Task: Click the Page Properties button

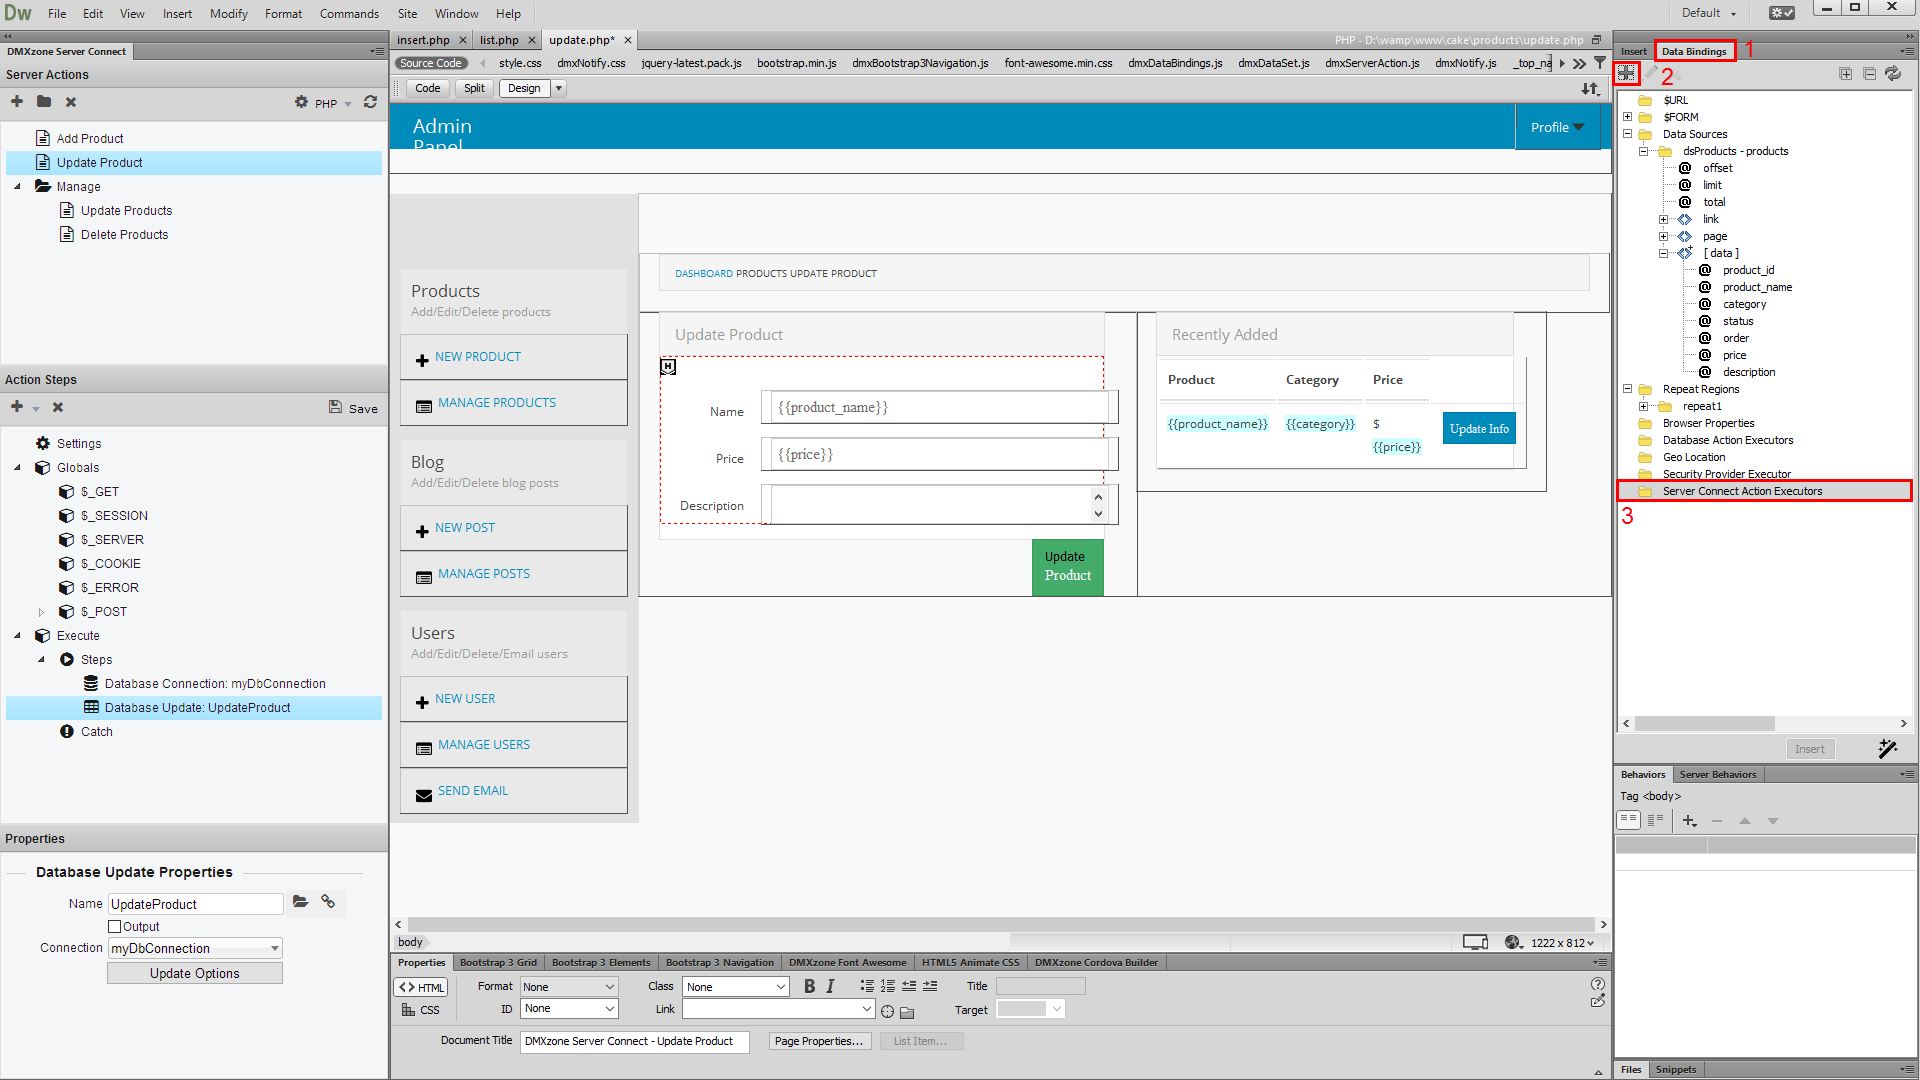Action: (x=819, y=1041)
